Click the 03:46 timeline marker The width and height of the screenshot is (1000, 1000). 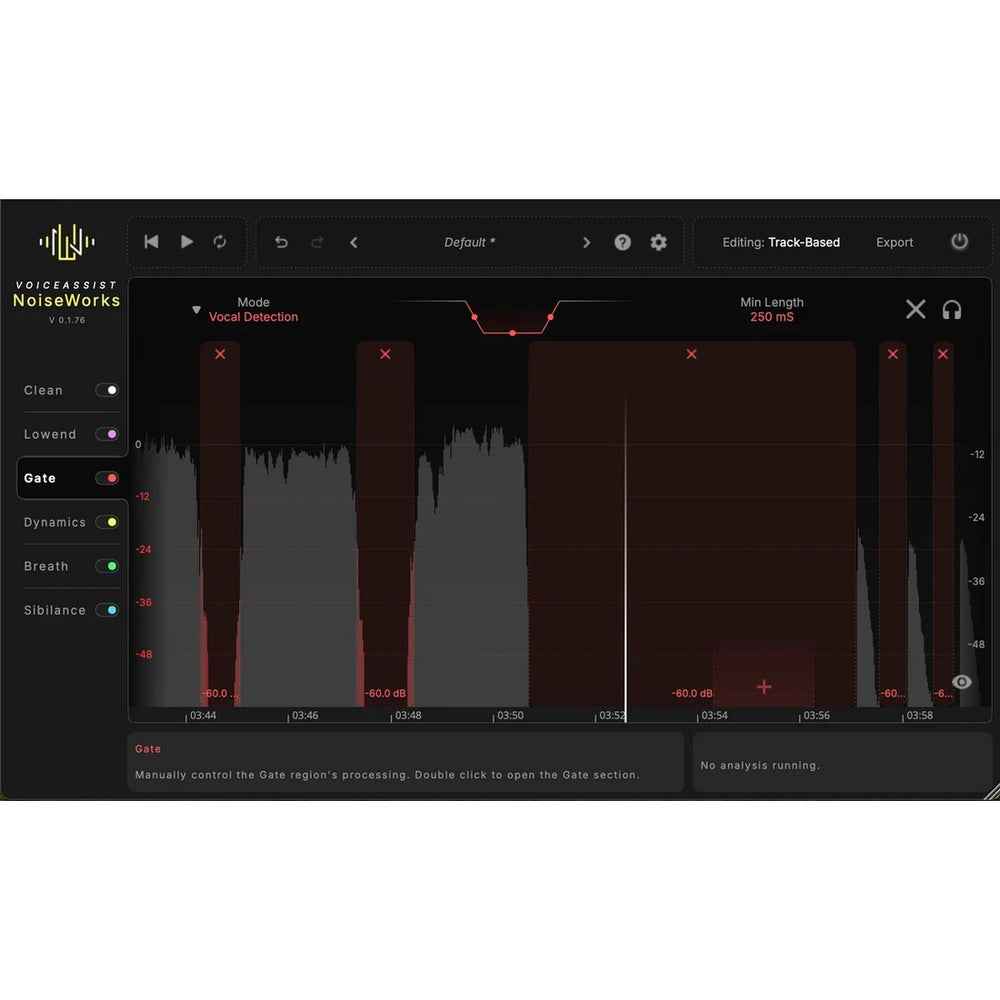click(305, 716)
